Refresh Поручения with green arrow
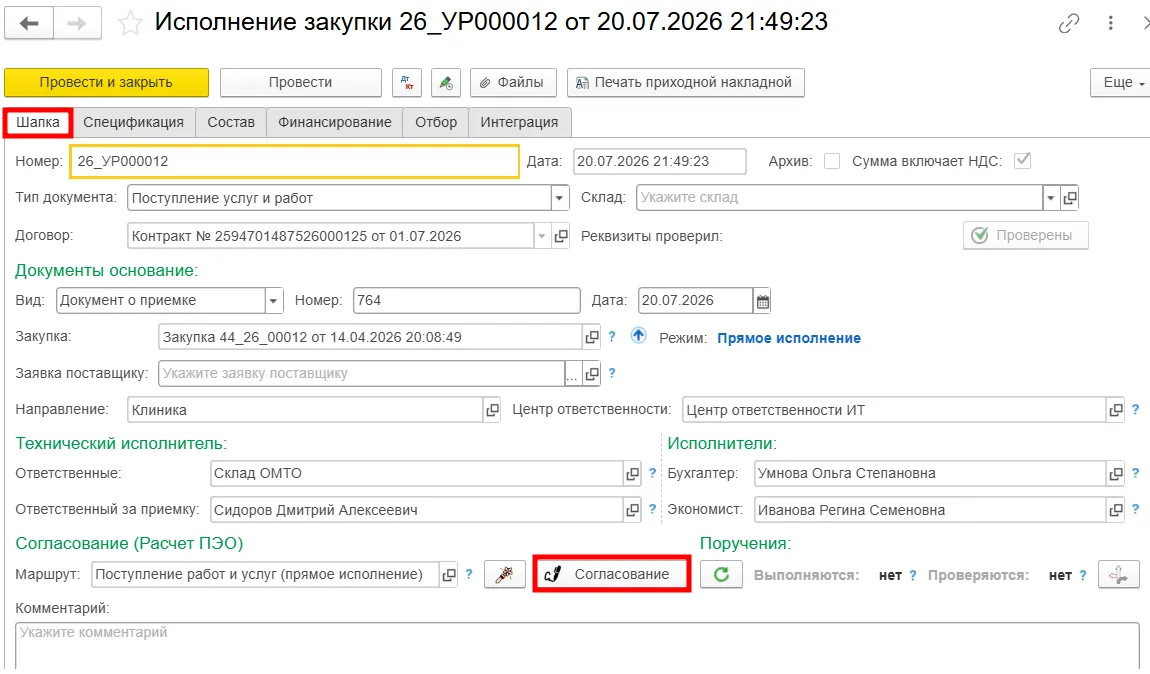Screen dimensions: 1150x674 tap(721, 574)
